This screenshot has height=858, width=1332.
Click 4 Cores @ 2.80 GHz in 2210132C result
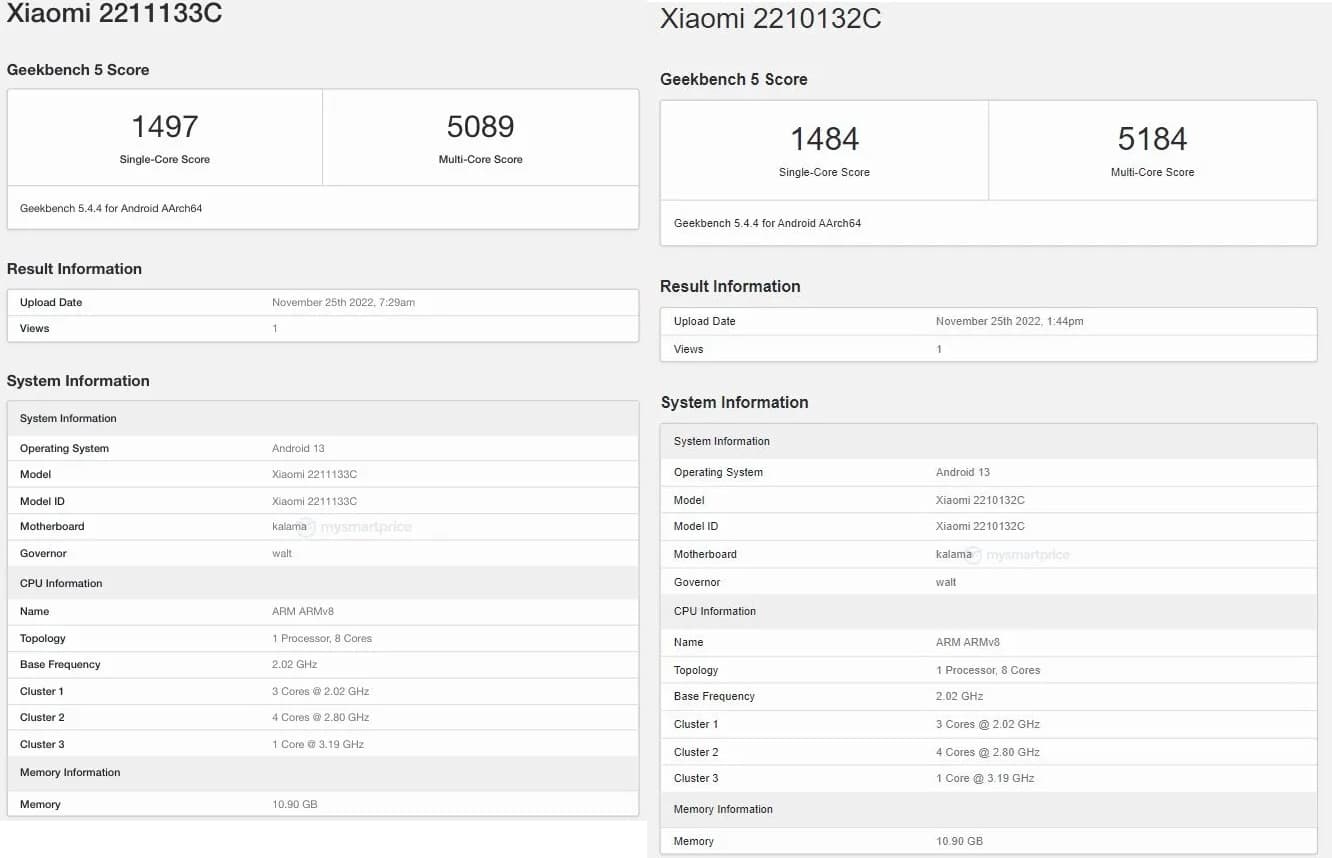988,752
